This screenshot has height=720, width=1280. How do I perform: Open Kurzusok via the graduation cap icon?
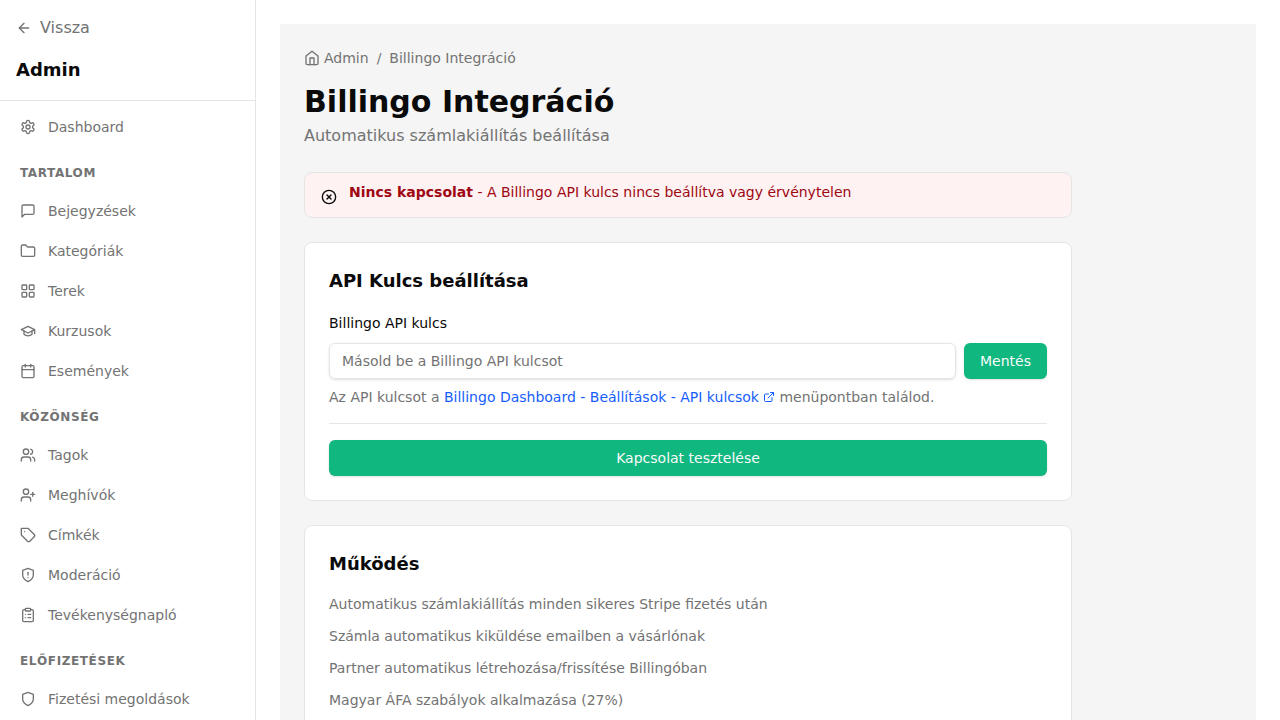27,331
